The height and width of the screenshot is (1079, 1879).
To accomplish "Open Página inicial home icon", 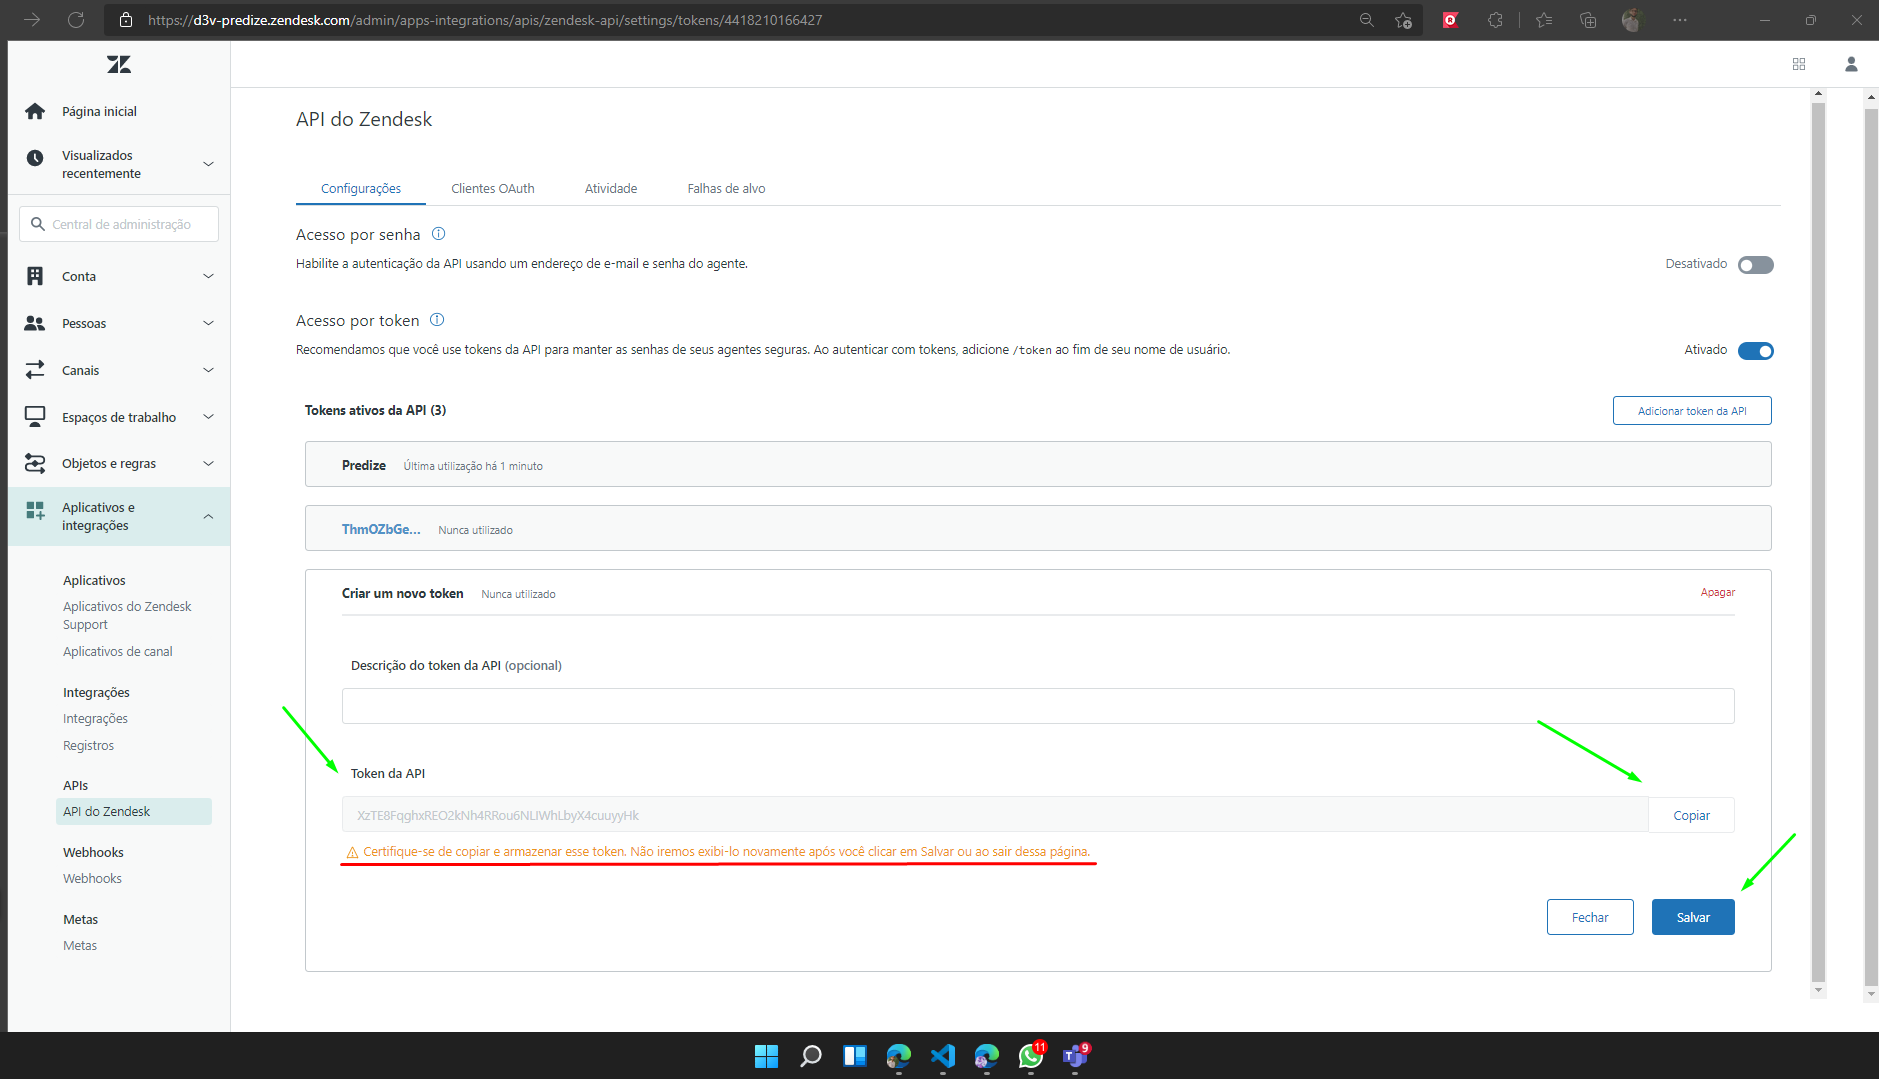I will pos(35,111).
